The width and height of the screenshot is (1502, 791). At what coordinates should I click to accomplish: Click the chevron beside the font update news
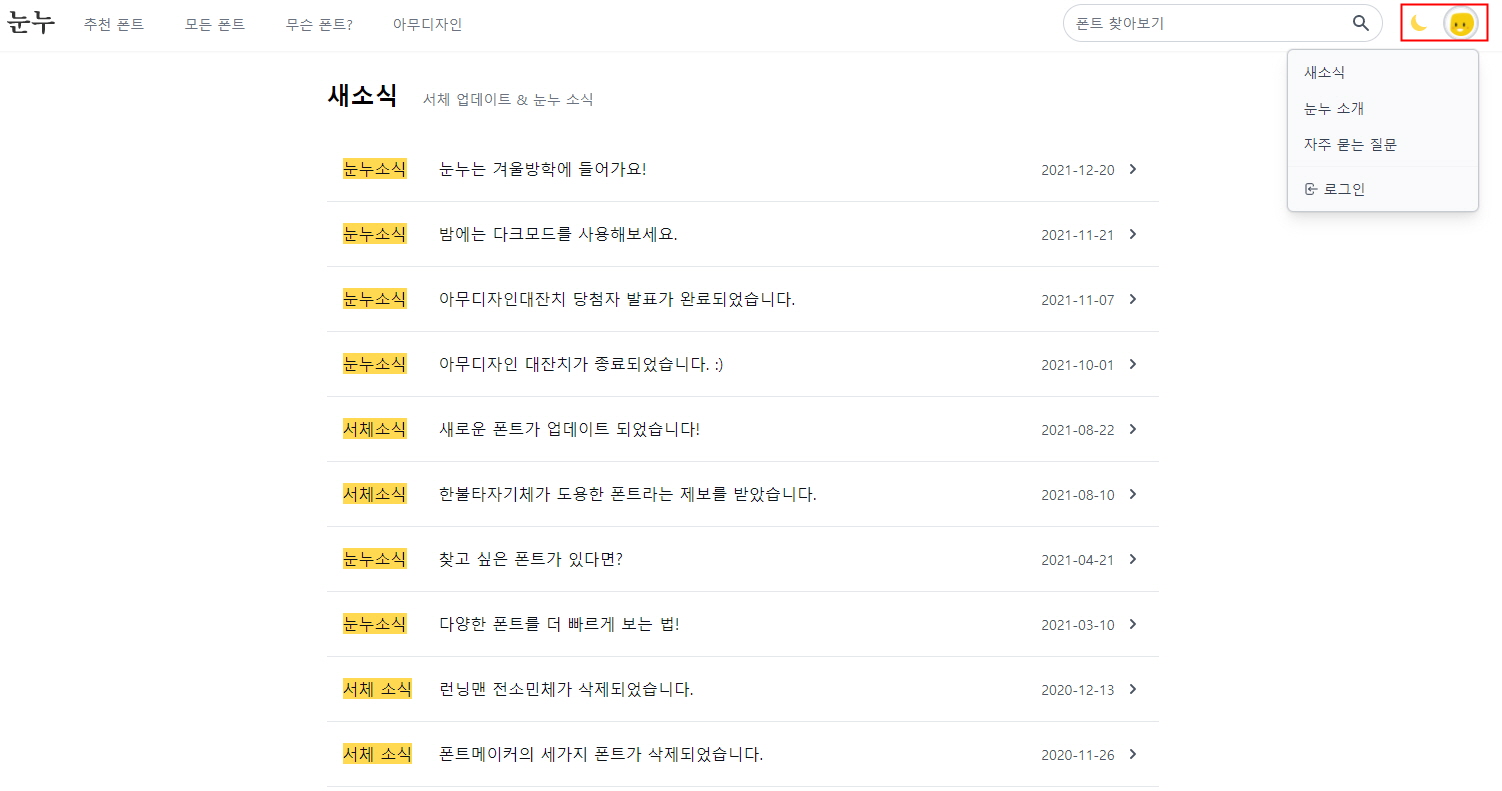coord(1133,429)
